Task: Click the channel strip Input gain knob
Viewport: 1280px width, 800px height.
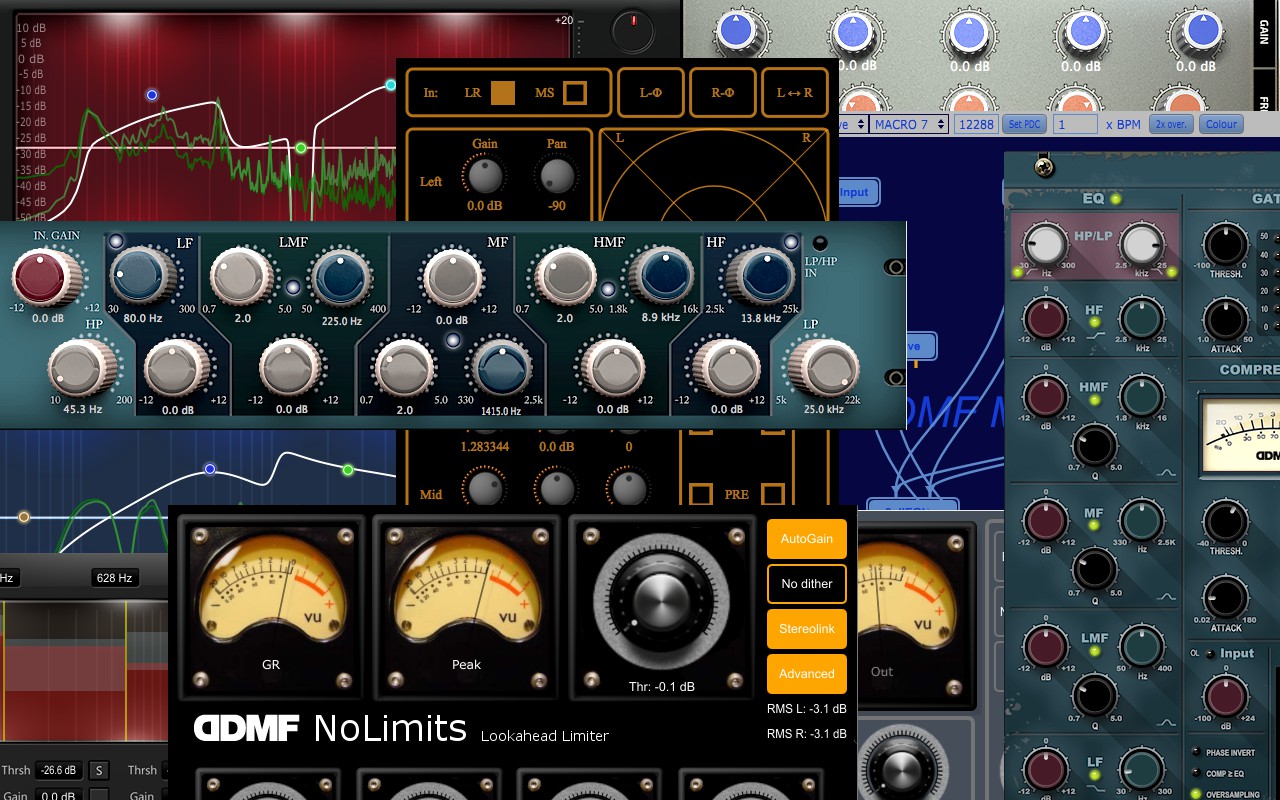Action: 1227,696
